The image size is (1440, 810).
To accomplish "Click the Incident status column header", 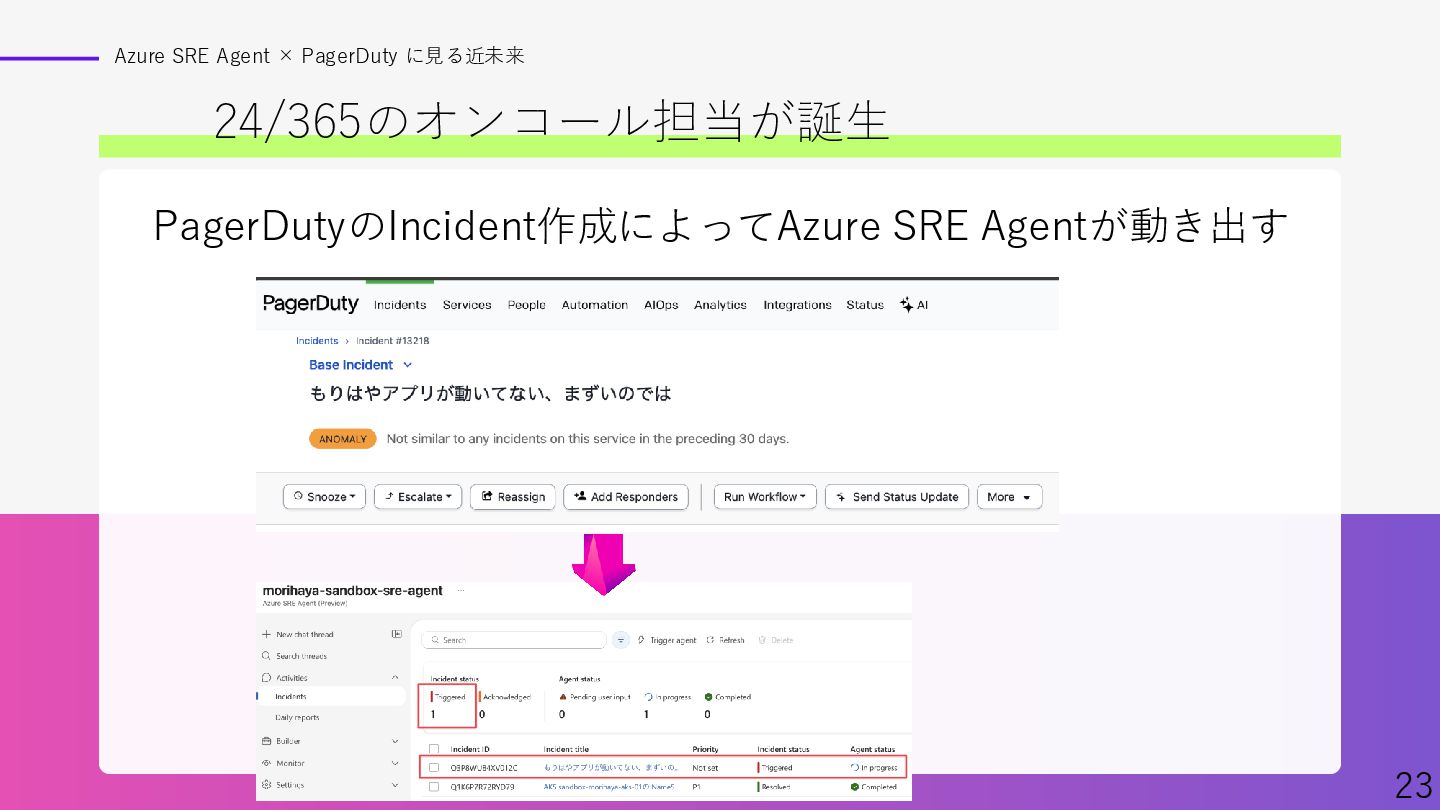I will click(x=783, y=749).
